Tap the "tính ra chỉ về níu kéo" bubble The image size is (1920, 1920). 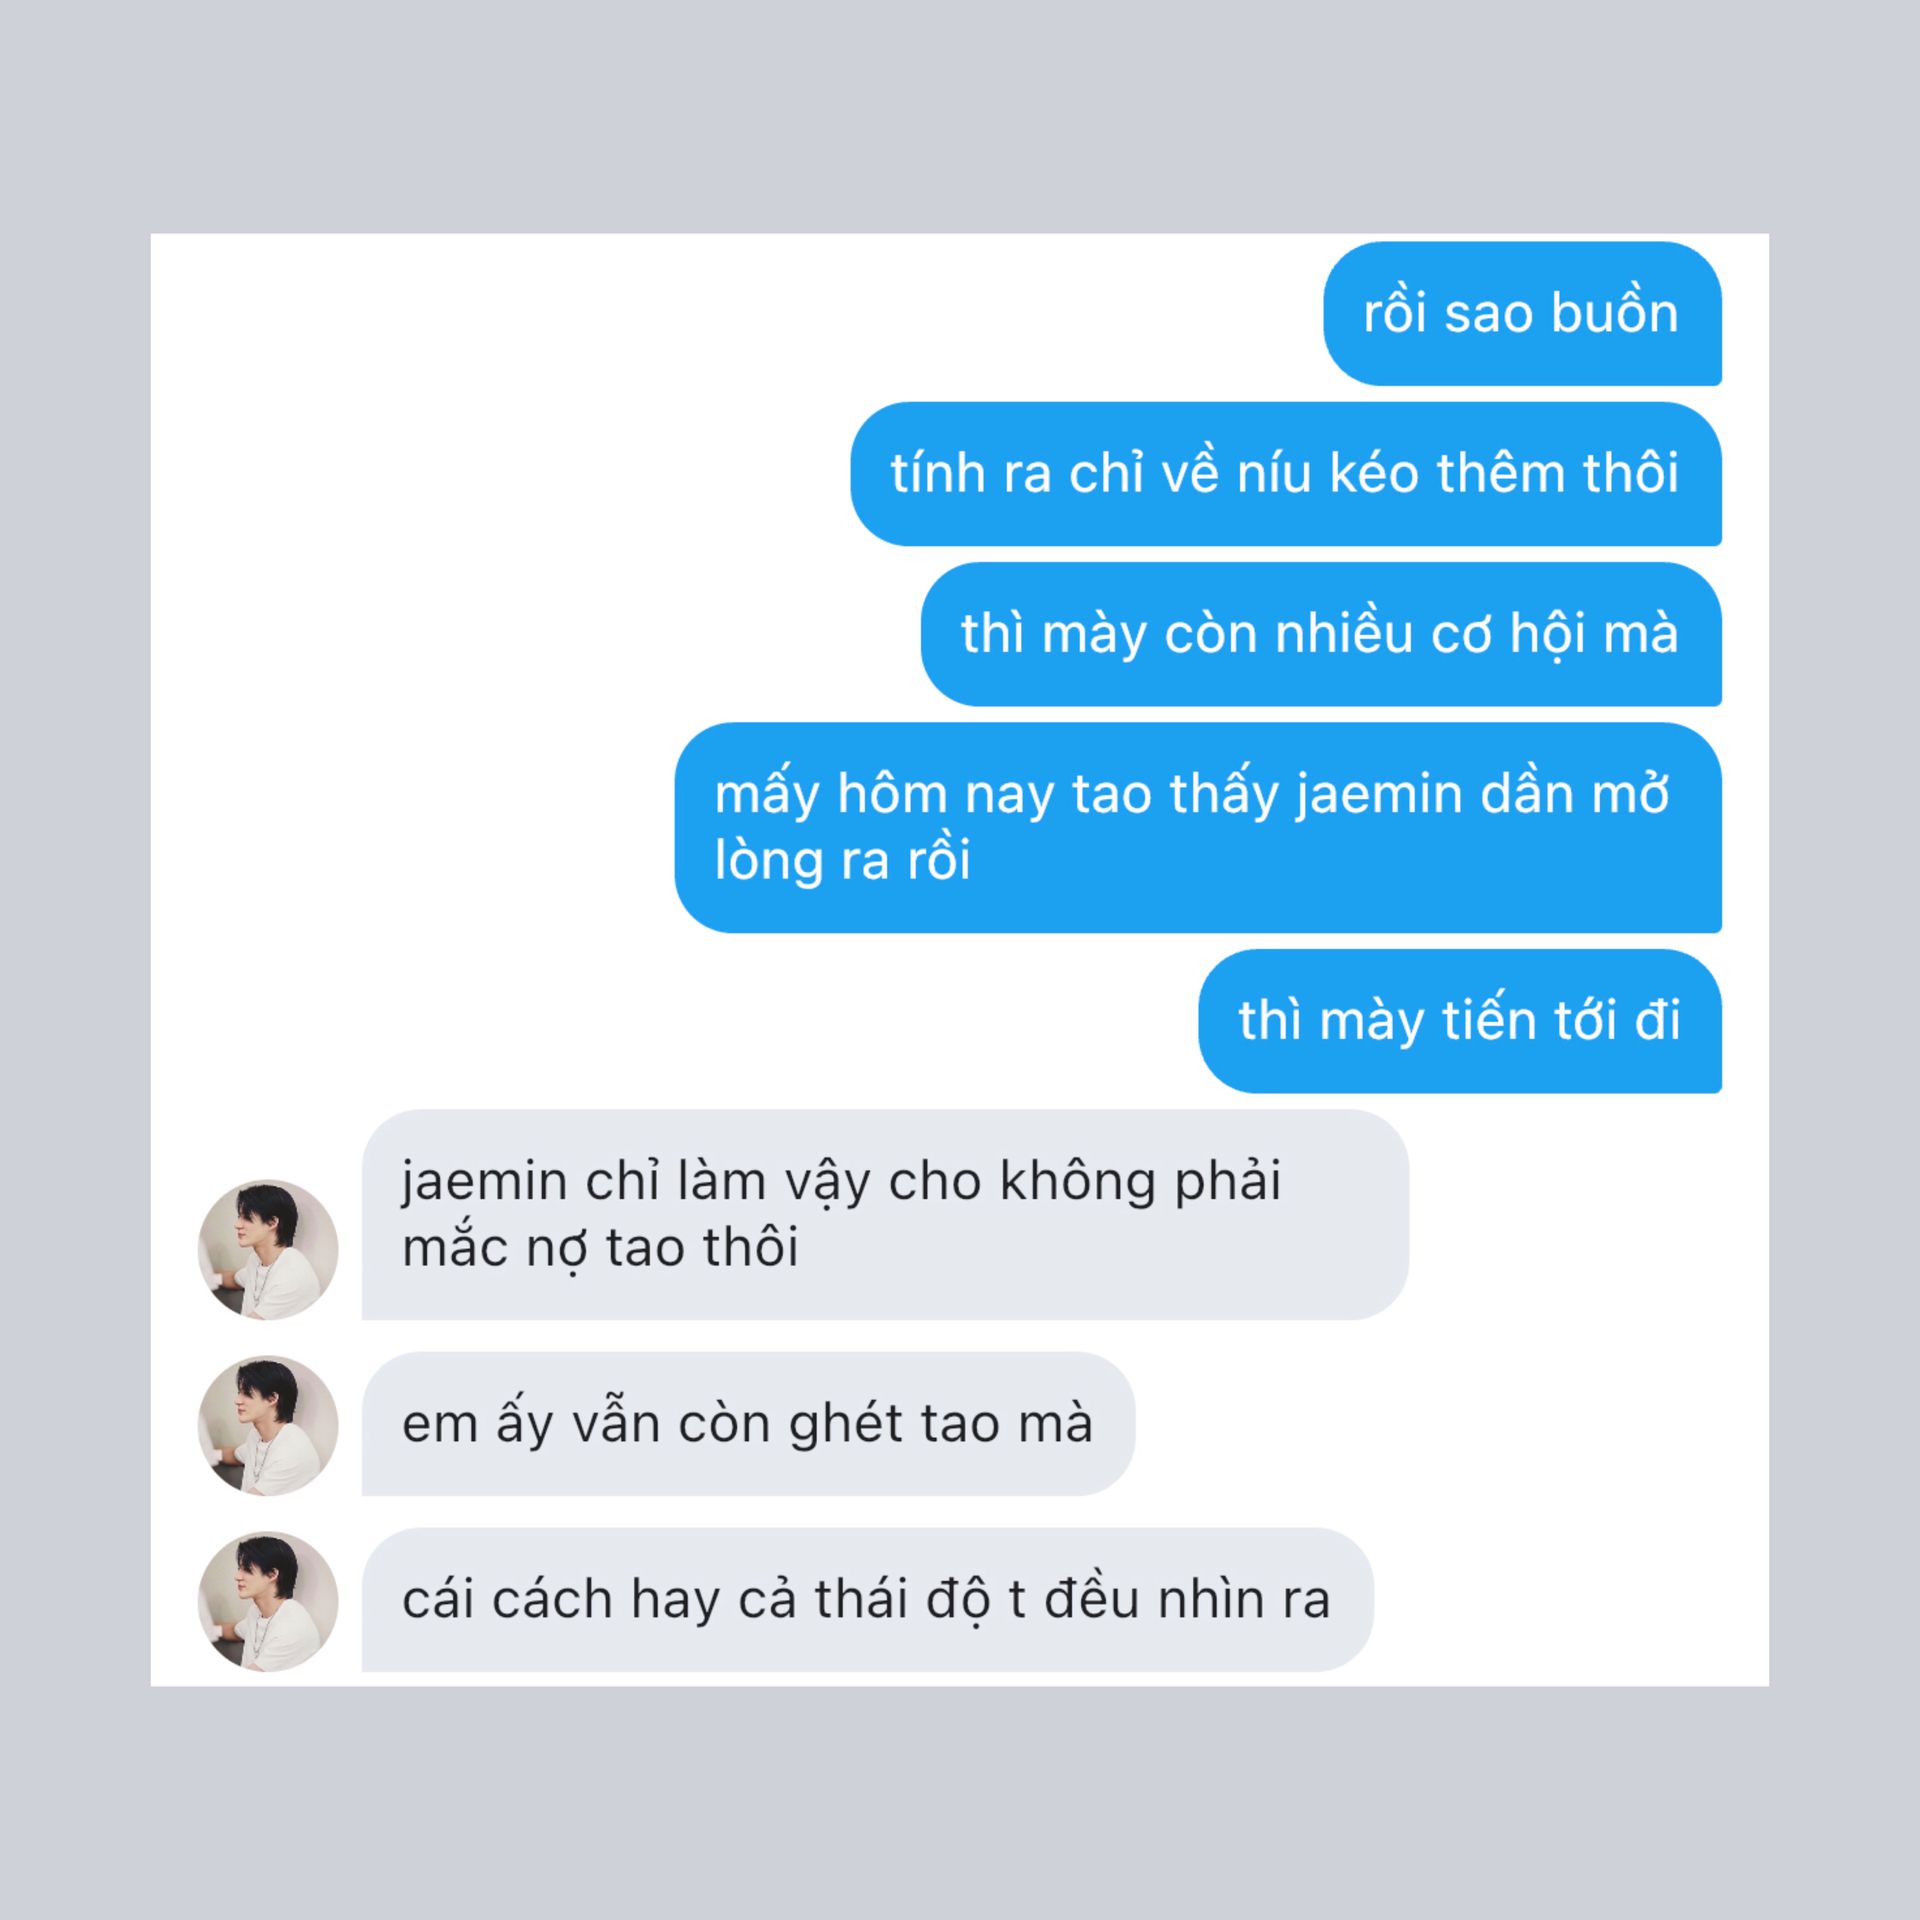1286,474
